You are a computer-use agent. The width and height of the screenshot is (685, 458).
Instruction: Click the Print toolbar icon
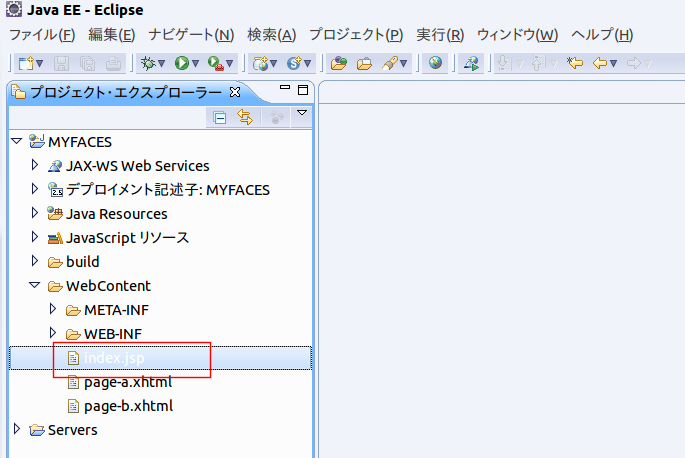pos(113,64)
